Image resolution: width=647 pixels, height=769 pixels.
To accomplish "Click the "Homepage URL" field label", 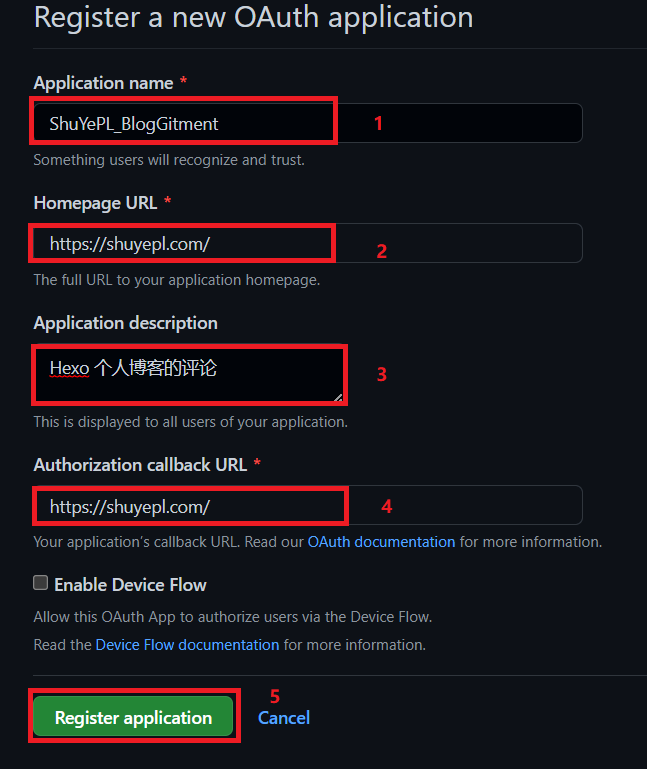I will [95, 203].
